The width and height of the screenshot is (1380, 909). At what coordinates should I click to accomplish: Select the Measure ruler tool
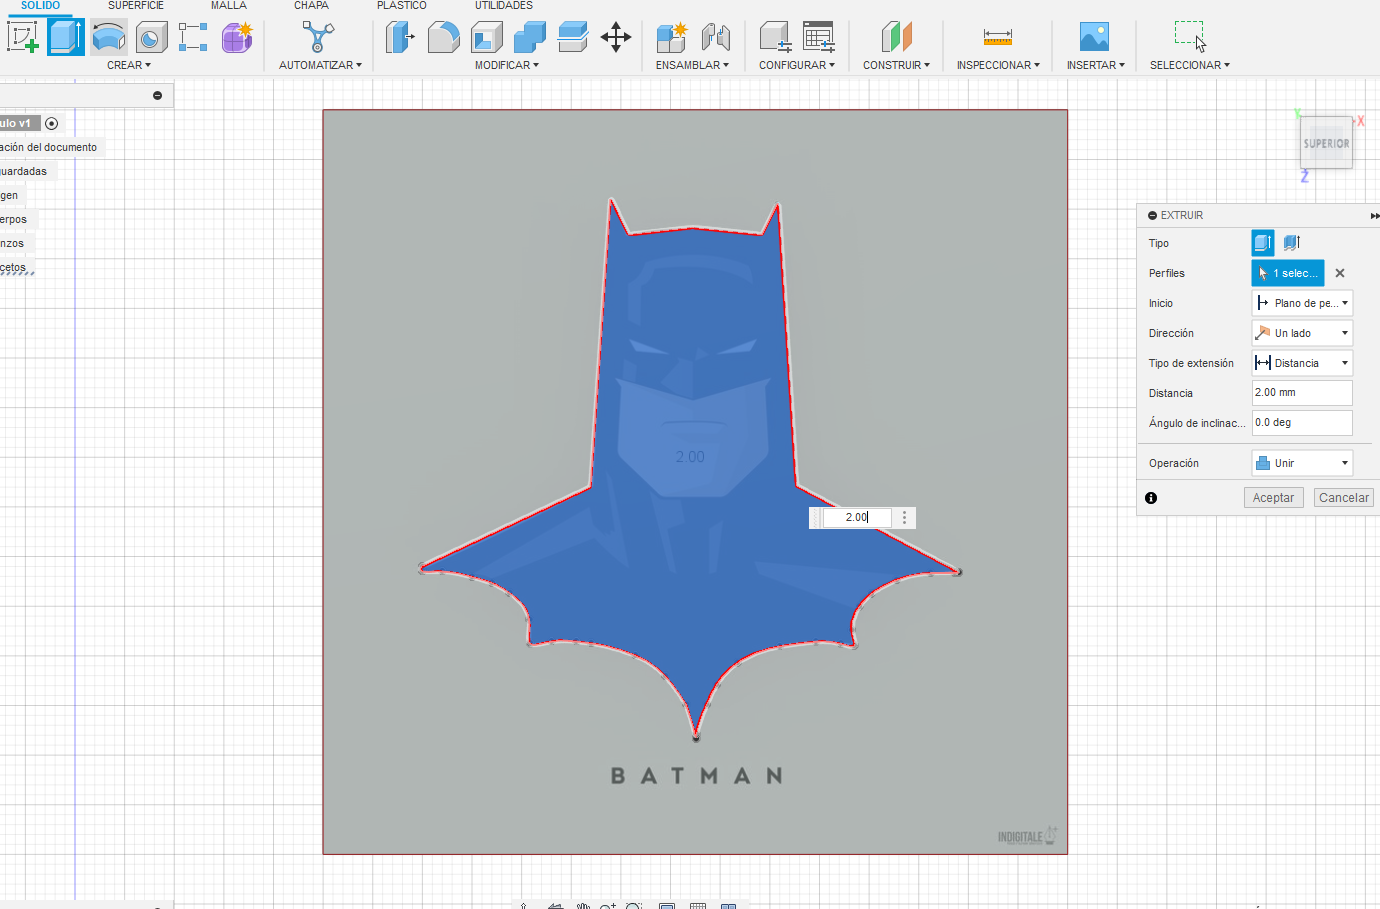(998, 37)
